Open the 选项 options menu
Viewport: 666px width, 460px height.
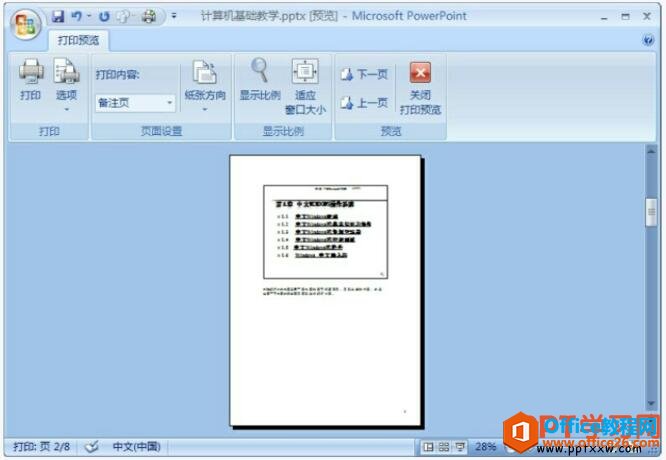pos(67,85)
